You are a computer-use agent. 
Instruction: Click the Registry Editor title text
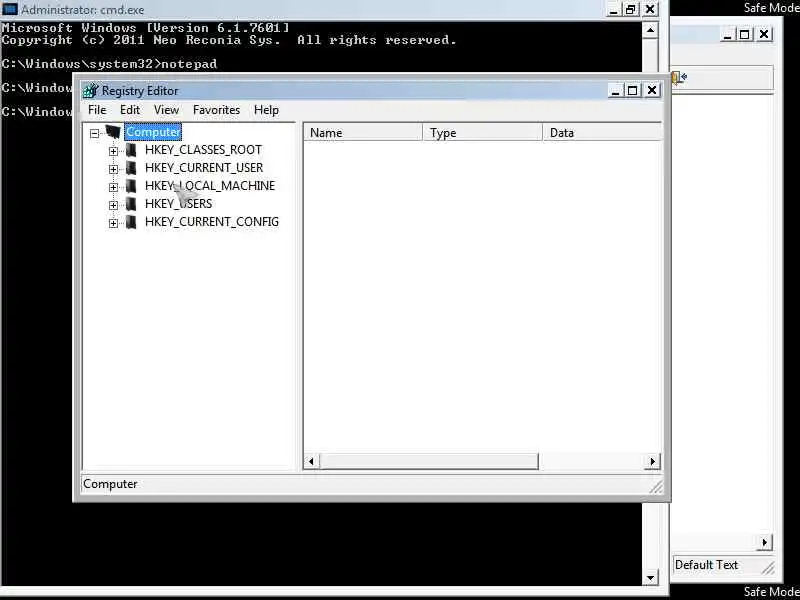140,91
